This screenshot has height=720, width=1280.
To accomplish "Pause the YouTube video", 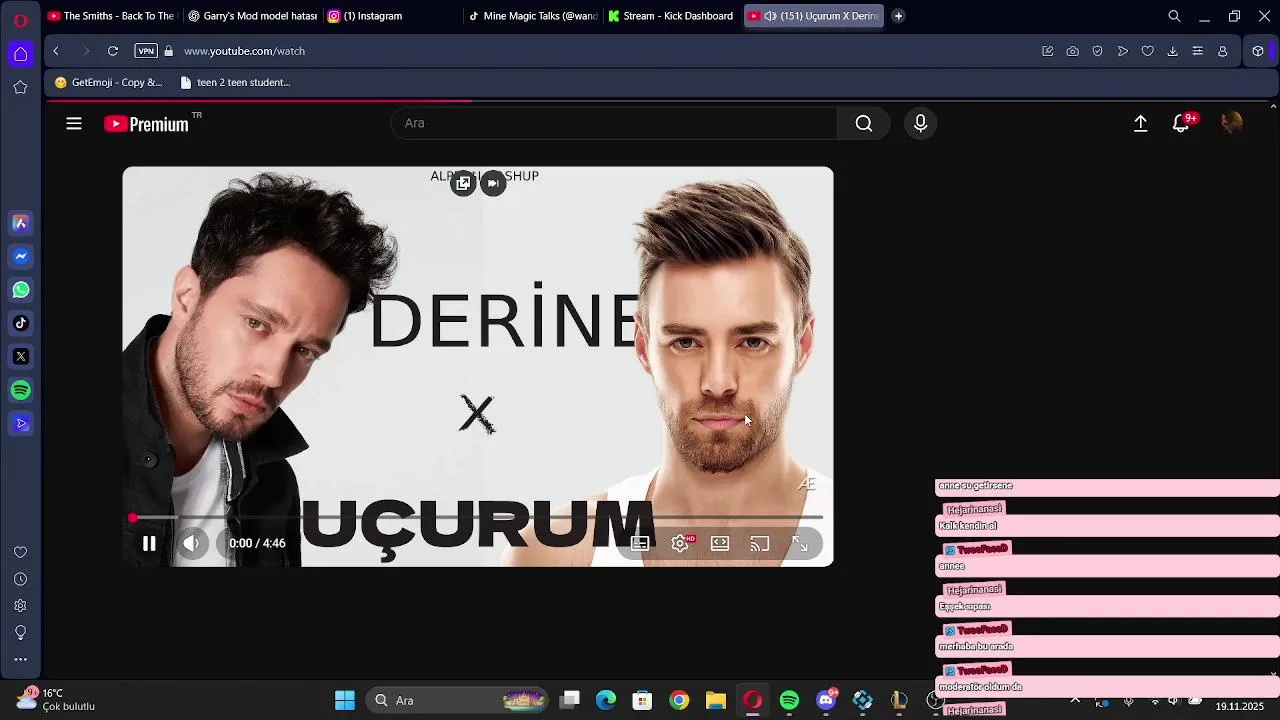I will pos(149,543).
